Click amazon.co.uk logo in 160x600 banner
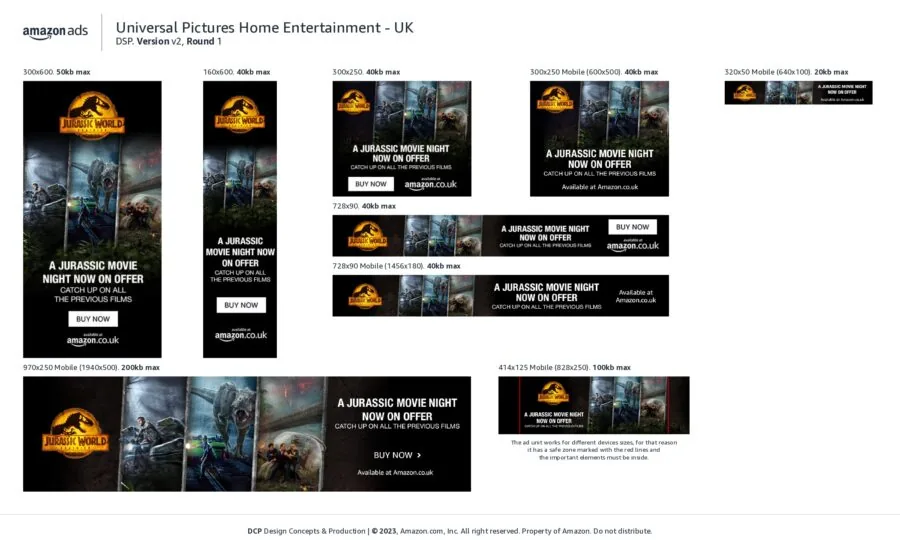Image resolution: width=900 pixels, height=546 pixels. coord(241,334)
